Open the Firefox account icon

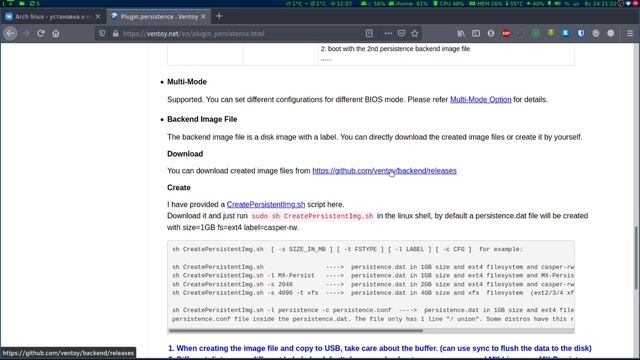[491, 33]
